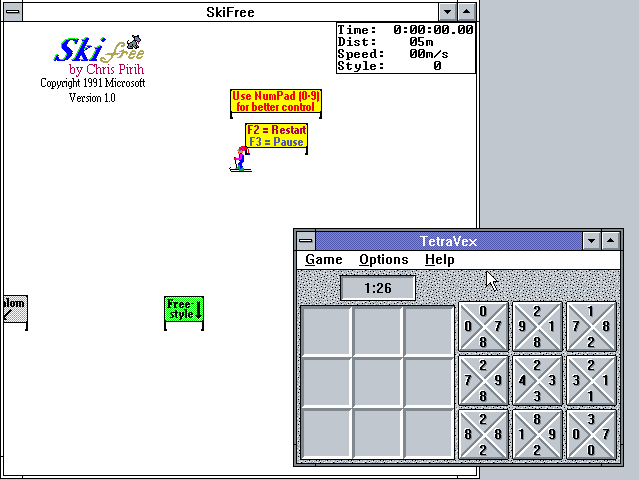
Task: Click the top-right empty board cell
Action: pos(429,331)
